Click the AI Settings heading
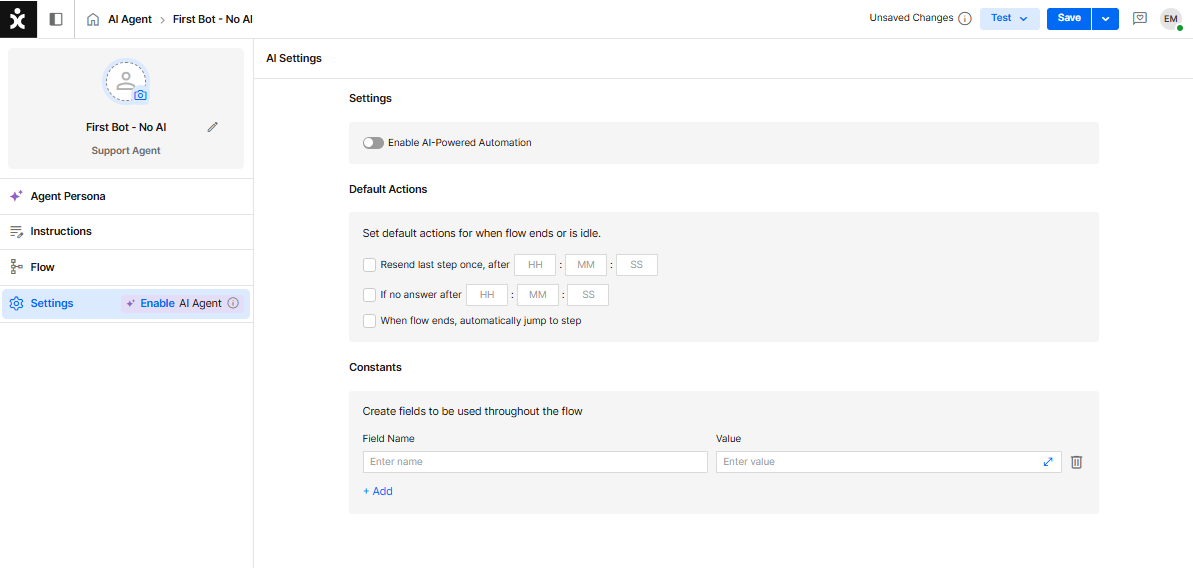Screen dimensions: 1193x568 [x=294, y=59]
